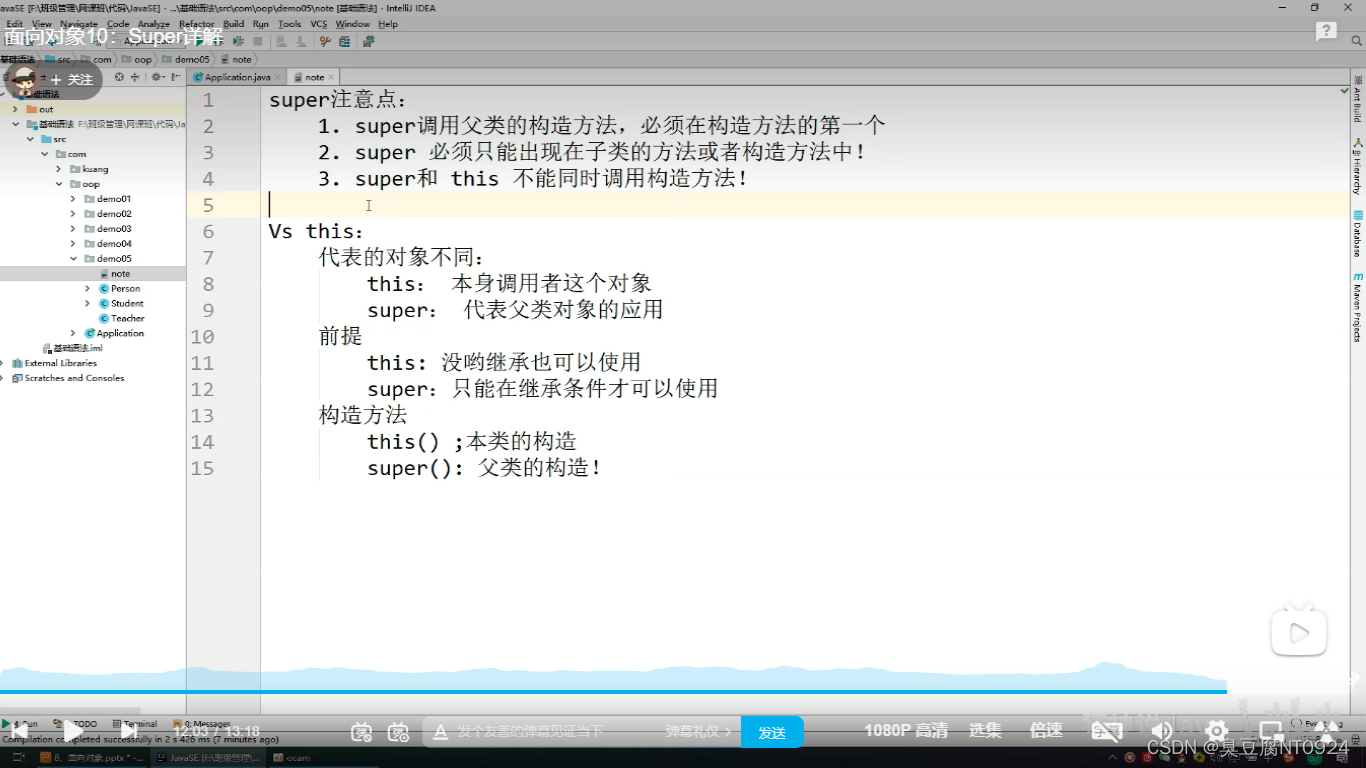
Task: Expand External Libraries node
Action: [x=3, y=364]
